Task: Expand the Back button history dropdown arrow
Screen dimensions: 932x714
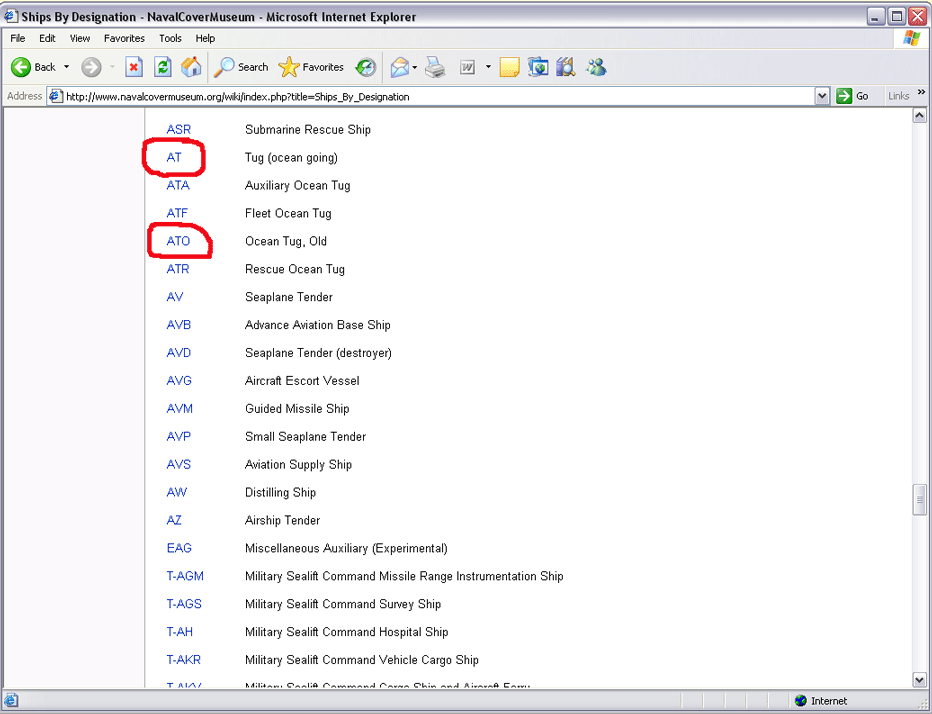Action: 67,67
